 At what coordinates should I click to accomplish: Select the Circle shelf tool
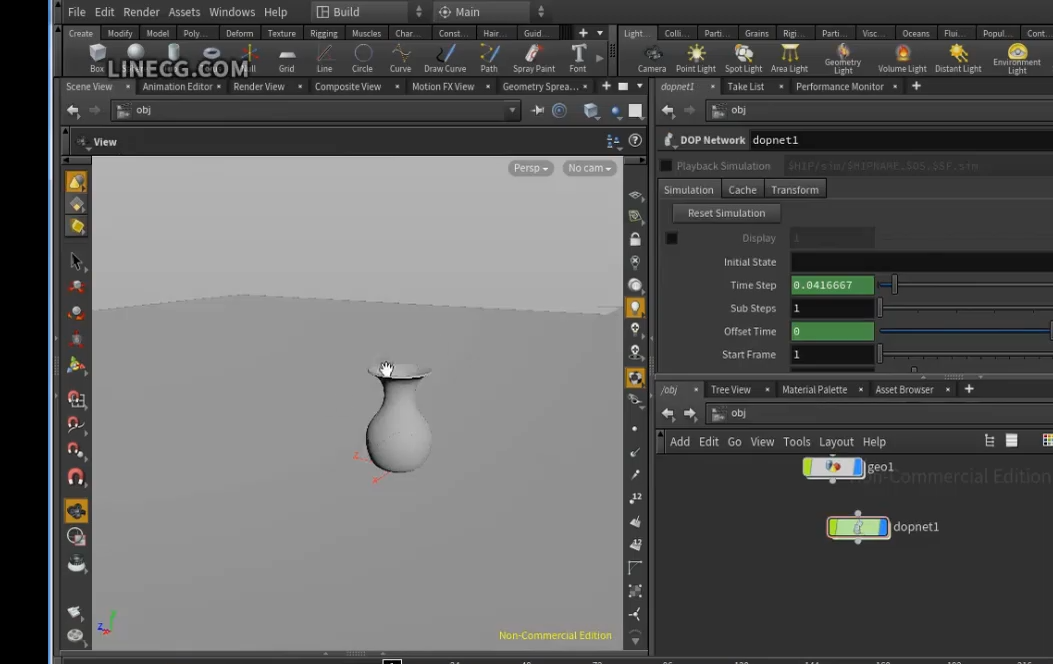pos(363,58)
